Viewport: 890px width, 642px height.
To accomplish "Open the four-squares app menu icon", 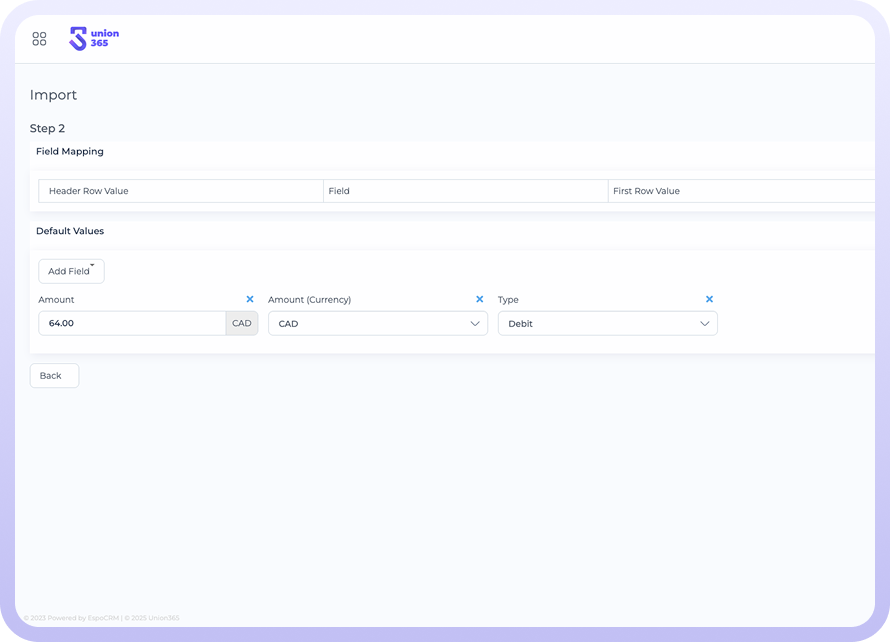I will (39, 39).
